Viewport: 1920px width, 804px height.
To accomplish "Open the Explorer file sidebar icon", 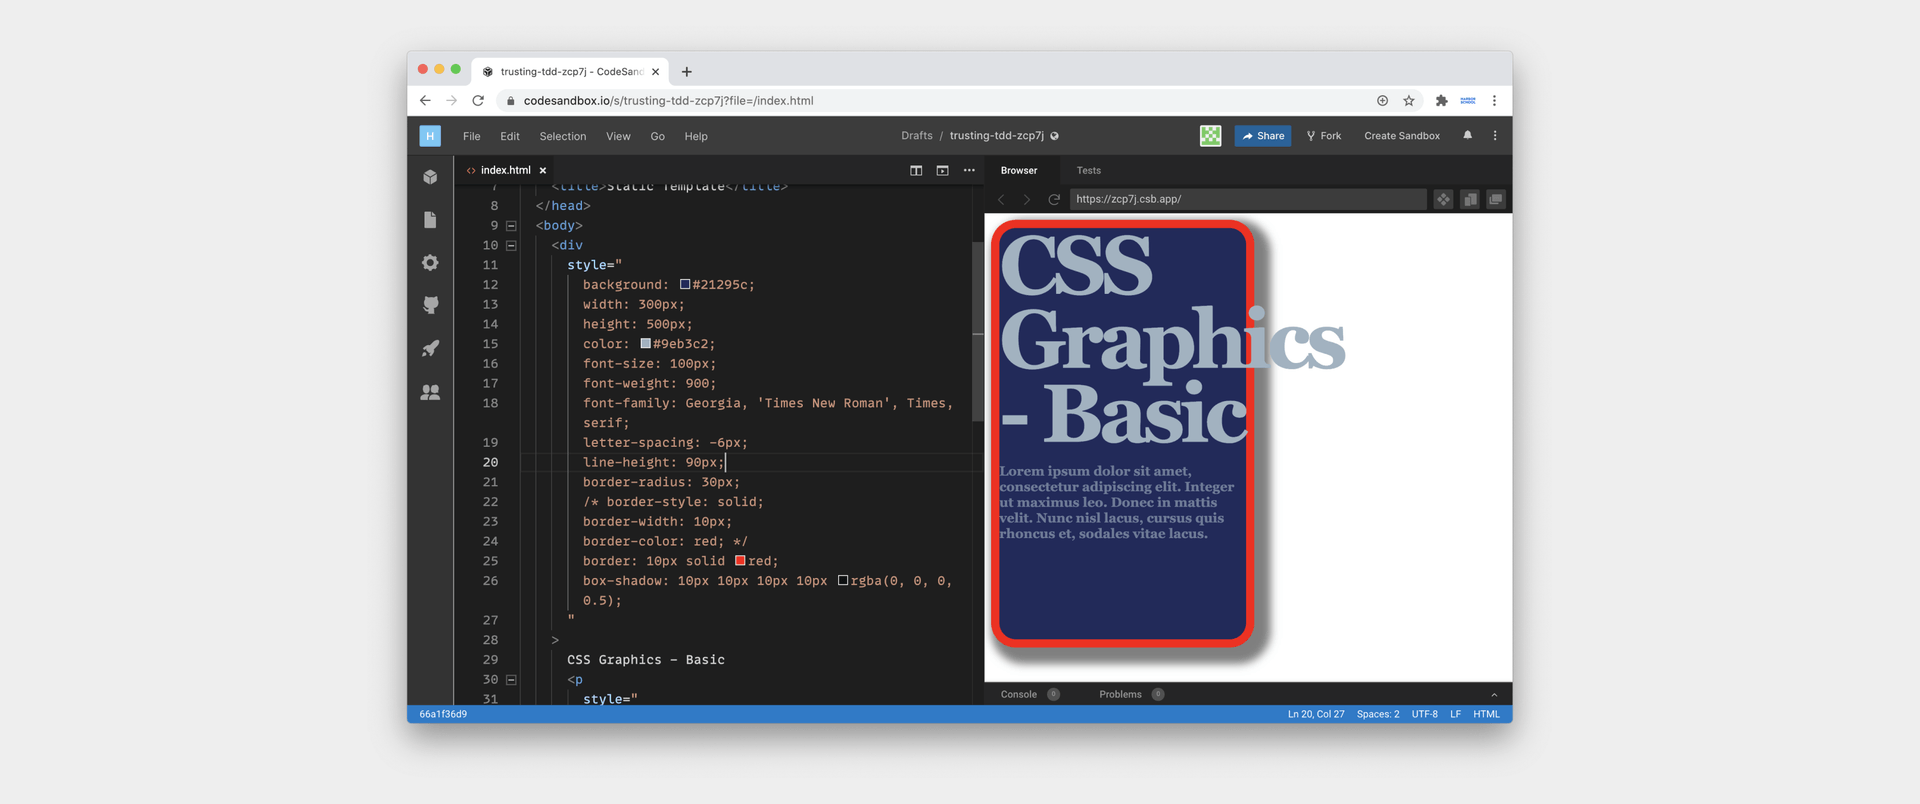I will tap(430, 220).
